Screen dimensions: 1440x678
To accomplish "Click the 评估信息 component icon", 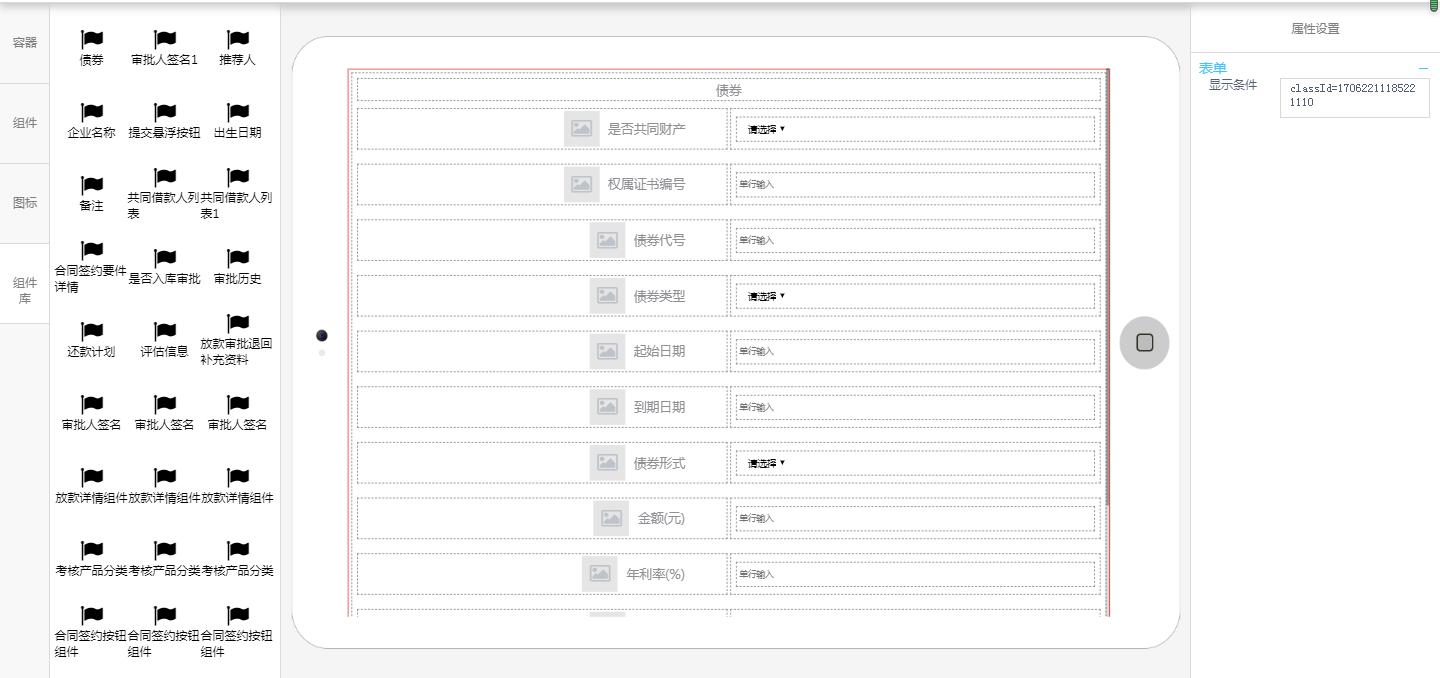I will (165, 331).
